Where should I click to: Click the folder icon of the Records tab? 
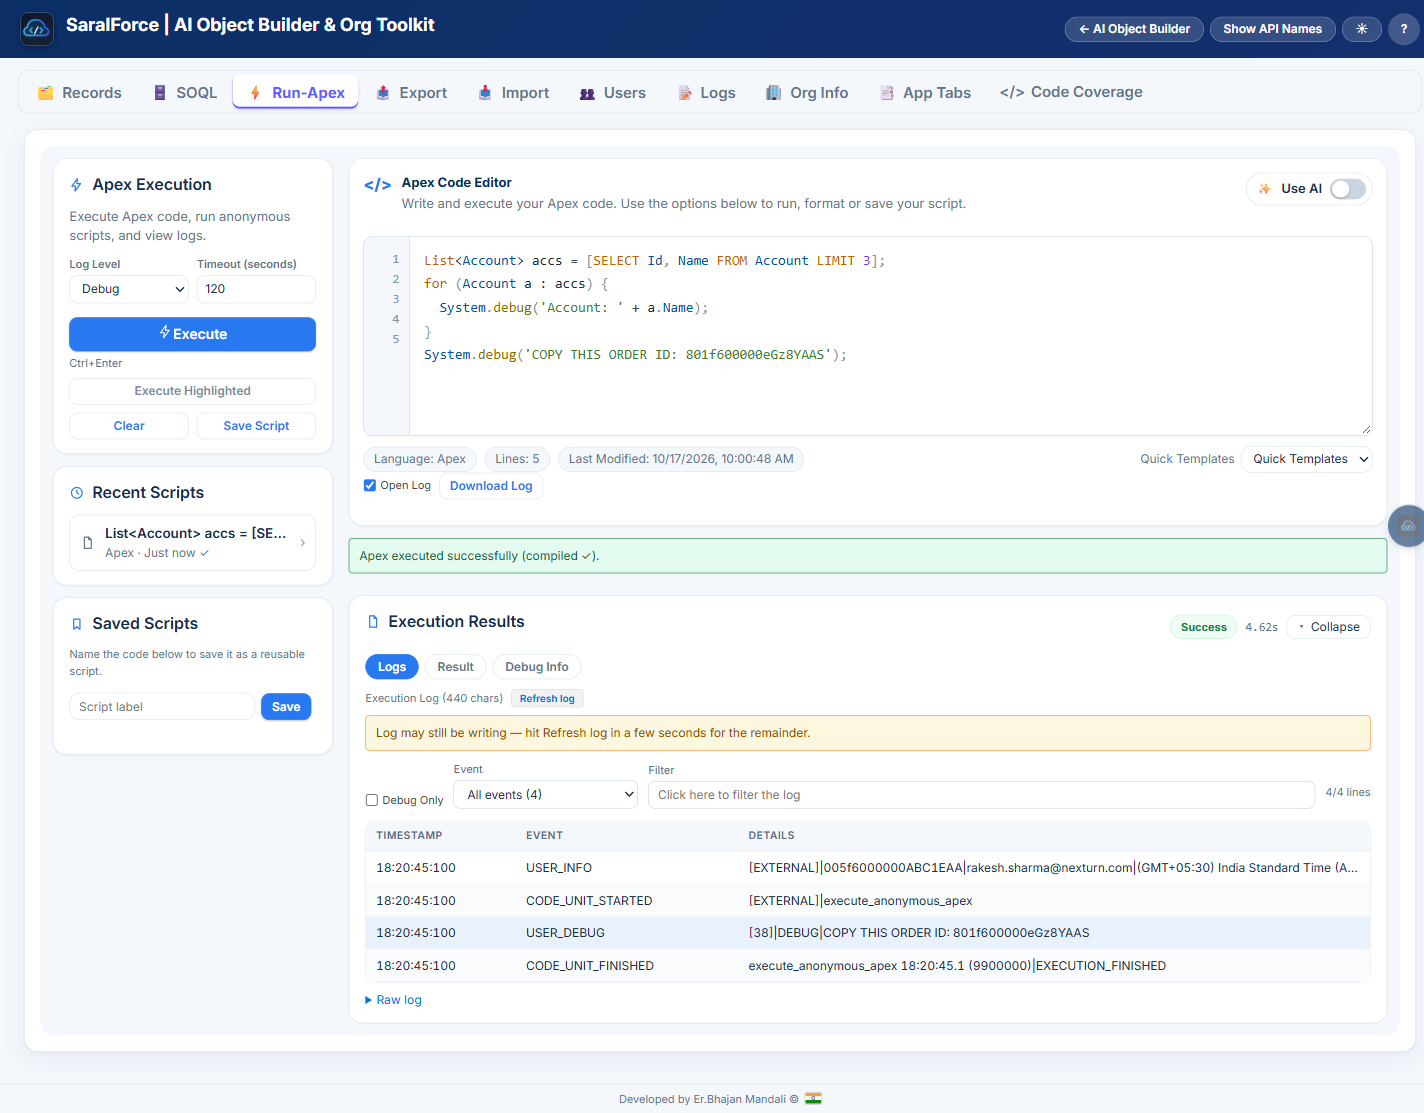point(45,93)
